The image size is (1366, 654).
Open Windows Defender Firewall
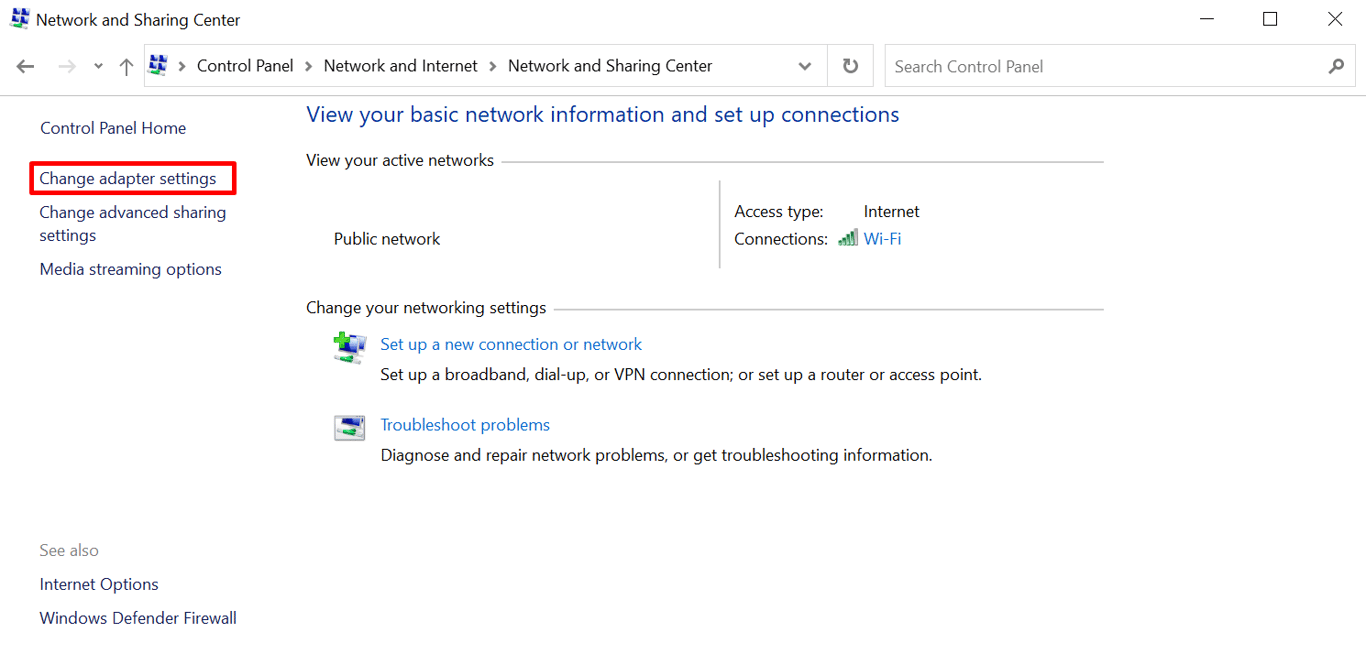coord(137,617)
